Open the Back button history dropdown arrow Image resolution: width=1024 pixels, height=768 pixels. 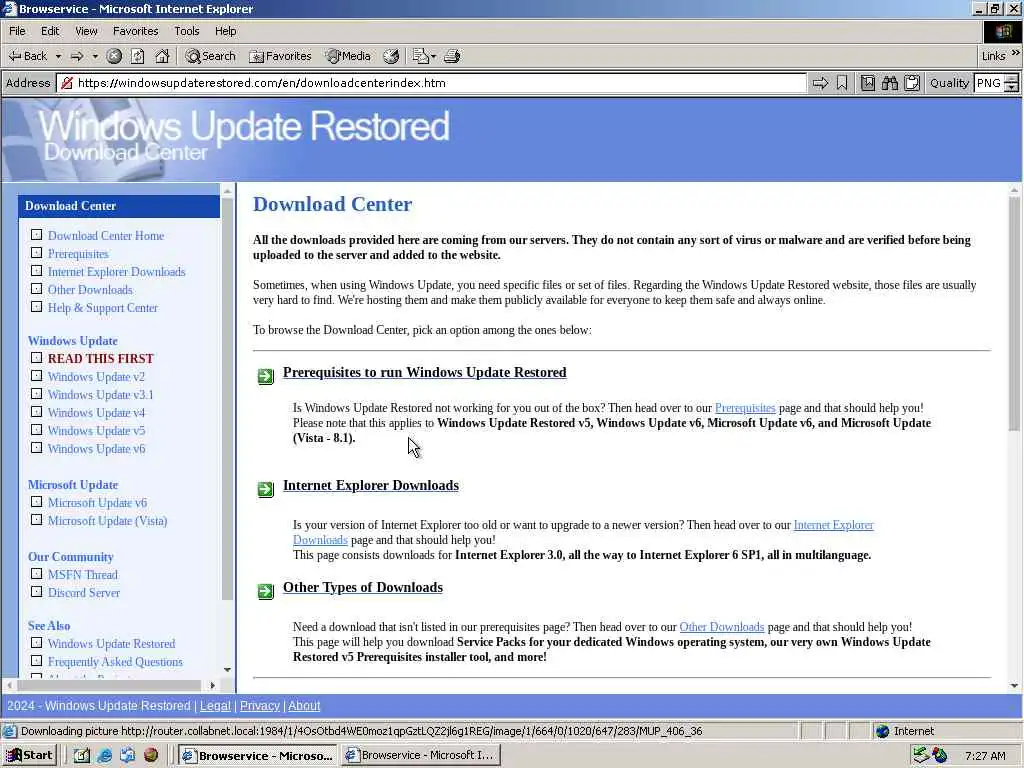(58, 56)
